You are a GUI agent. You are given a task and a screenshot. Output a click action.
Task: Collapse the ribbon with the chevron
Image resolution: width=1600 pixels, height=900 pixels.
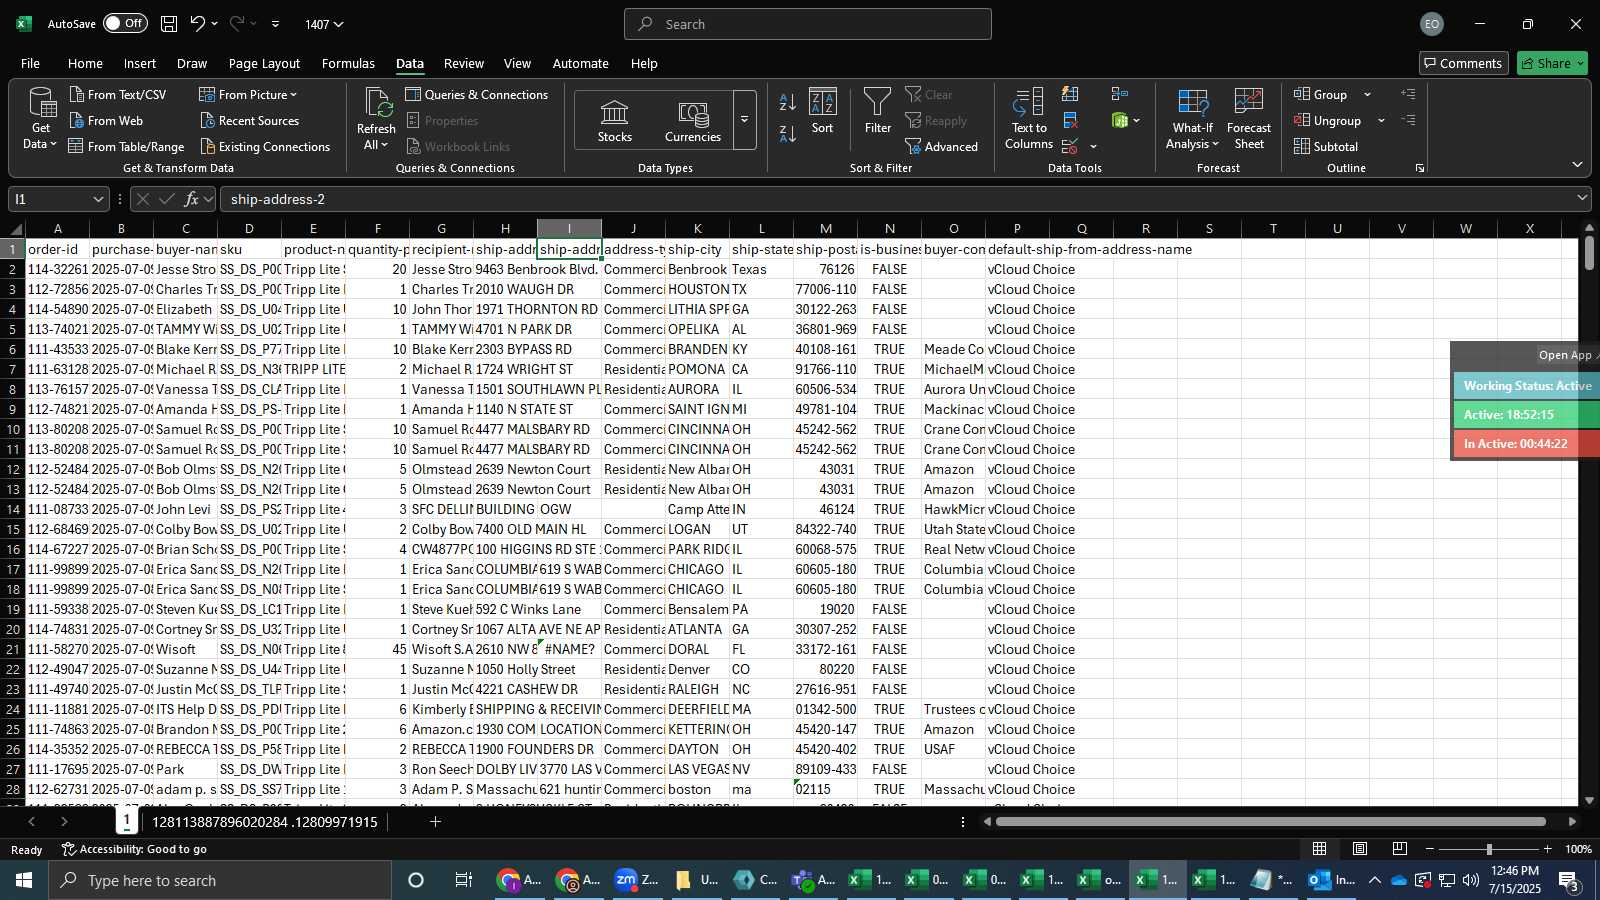(x=1577, y=165)
